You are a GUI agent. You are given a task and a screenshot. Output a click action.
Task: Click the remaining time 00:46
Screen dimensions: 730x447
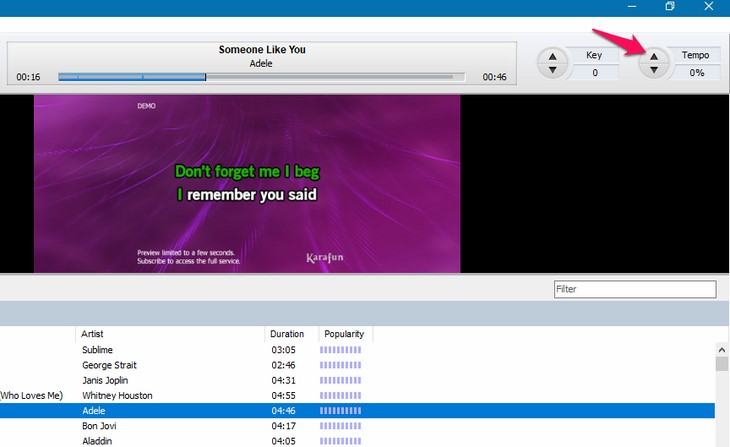click(x=494, y=77)
